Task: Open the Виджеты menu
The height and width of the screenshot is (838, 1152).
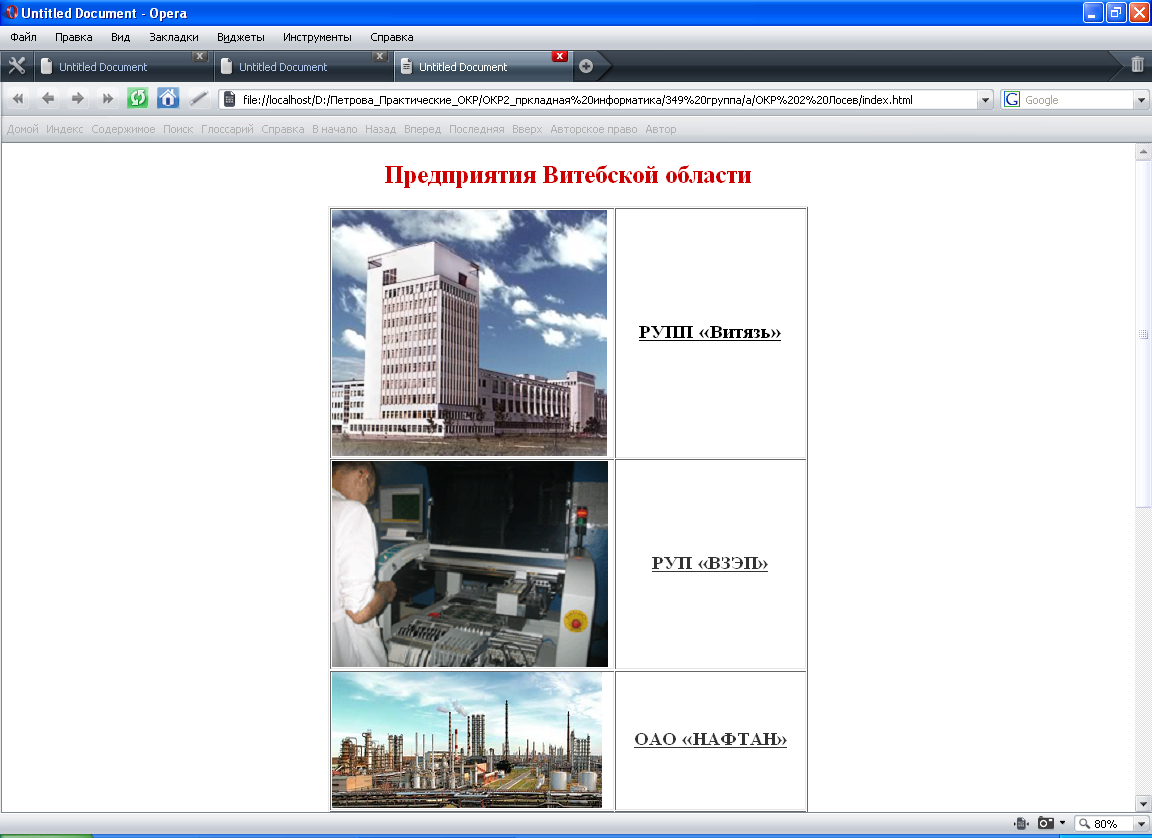Action: pos(240,37)
